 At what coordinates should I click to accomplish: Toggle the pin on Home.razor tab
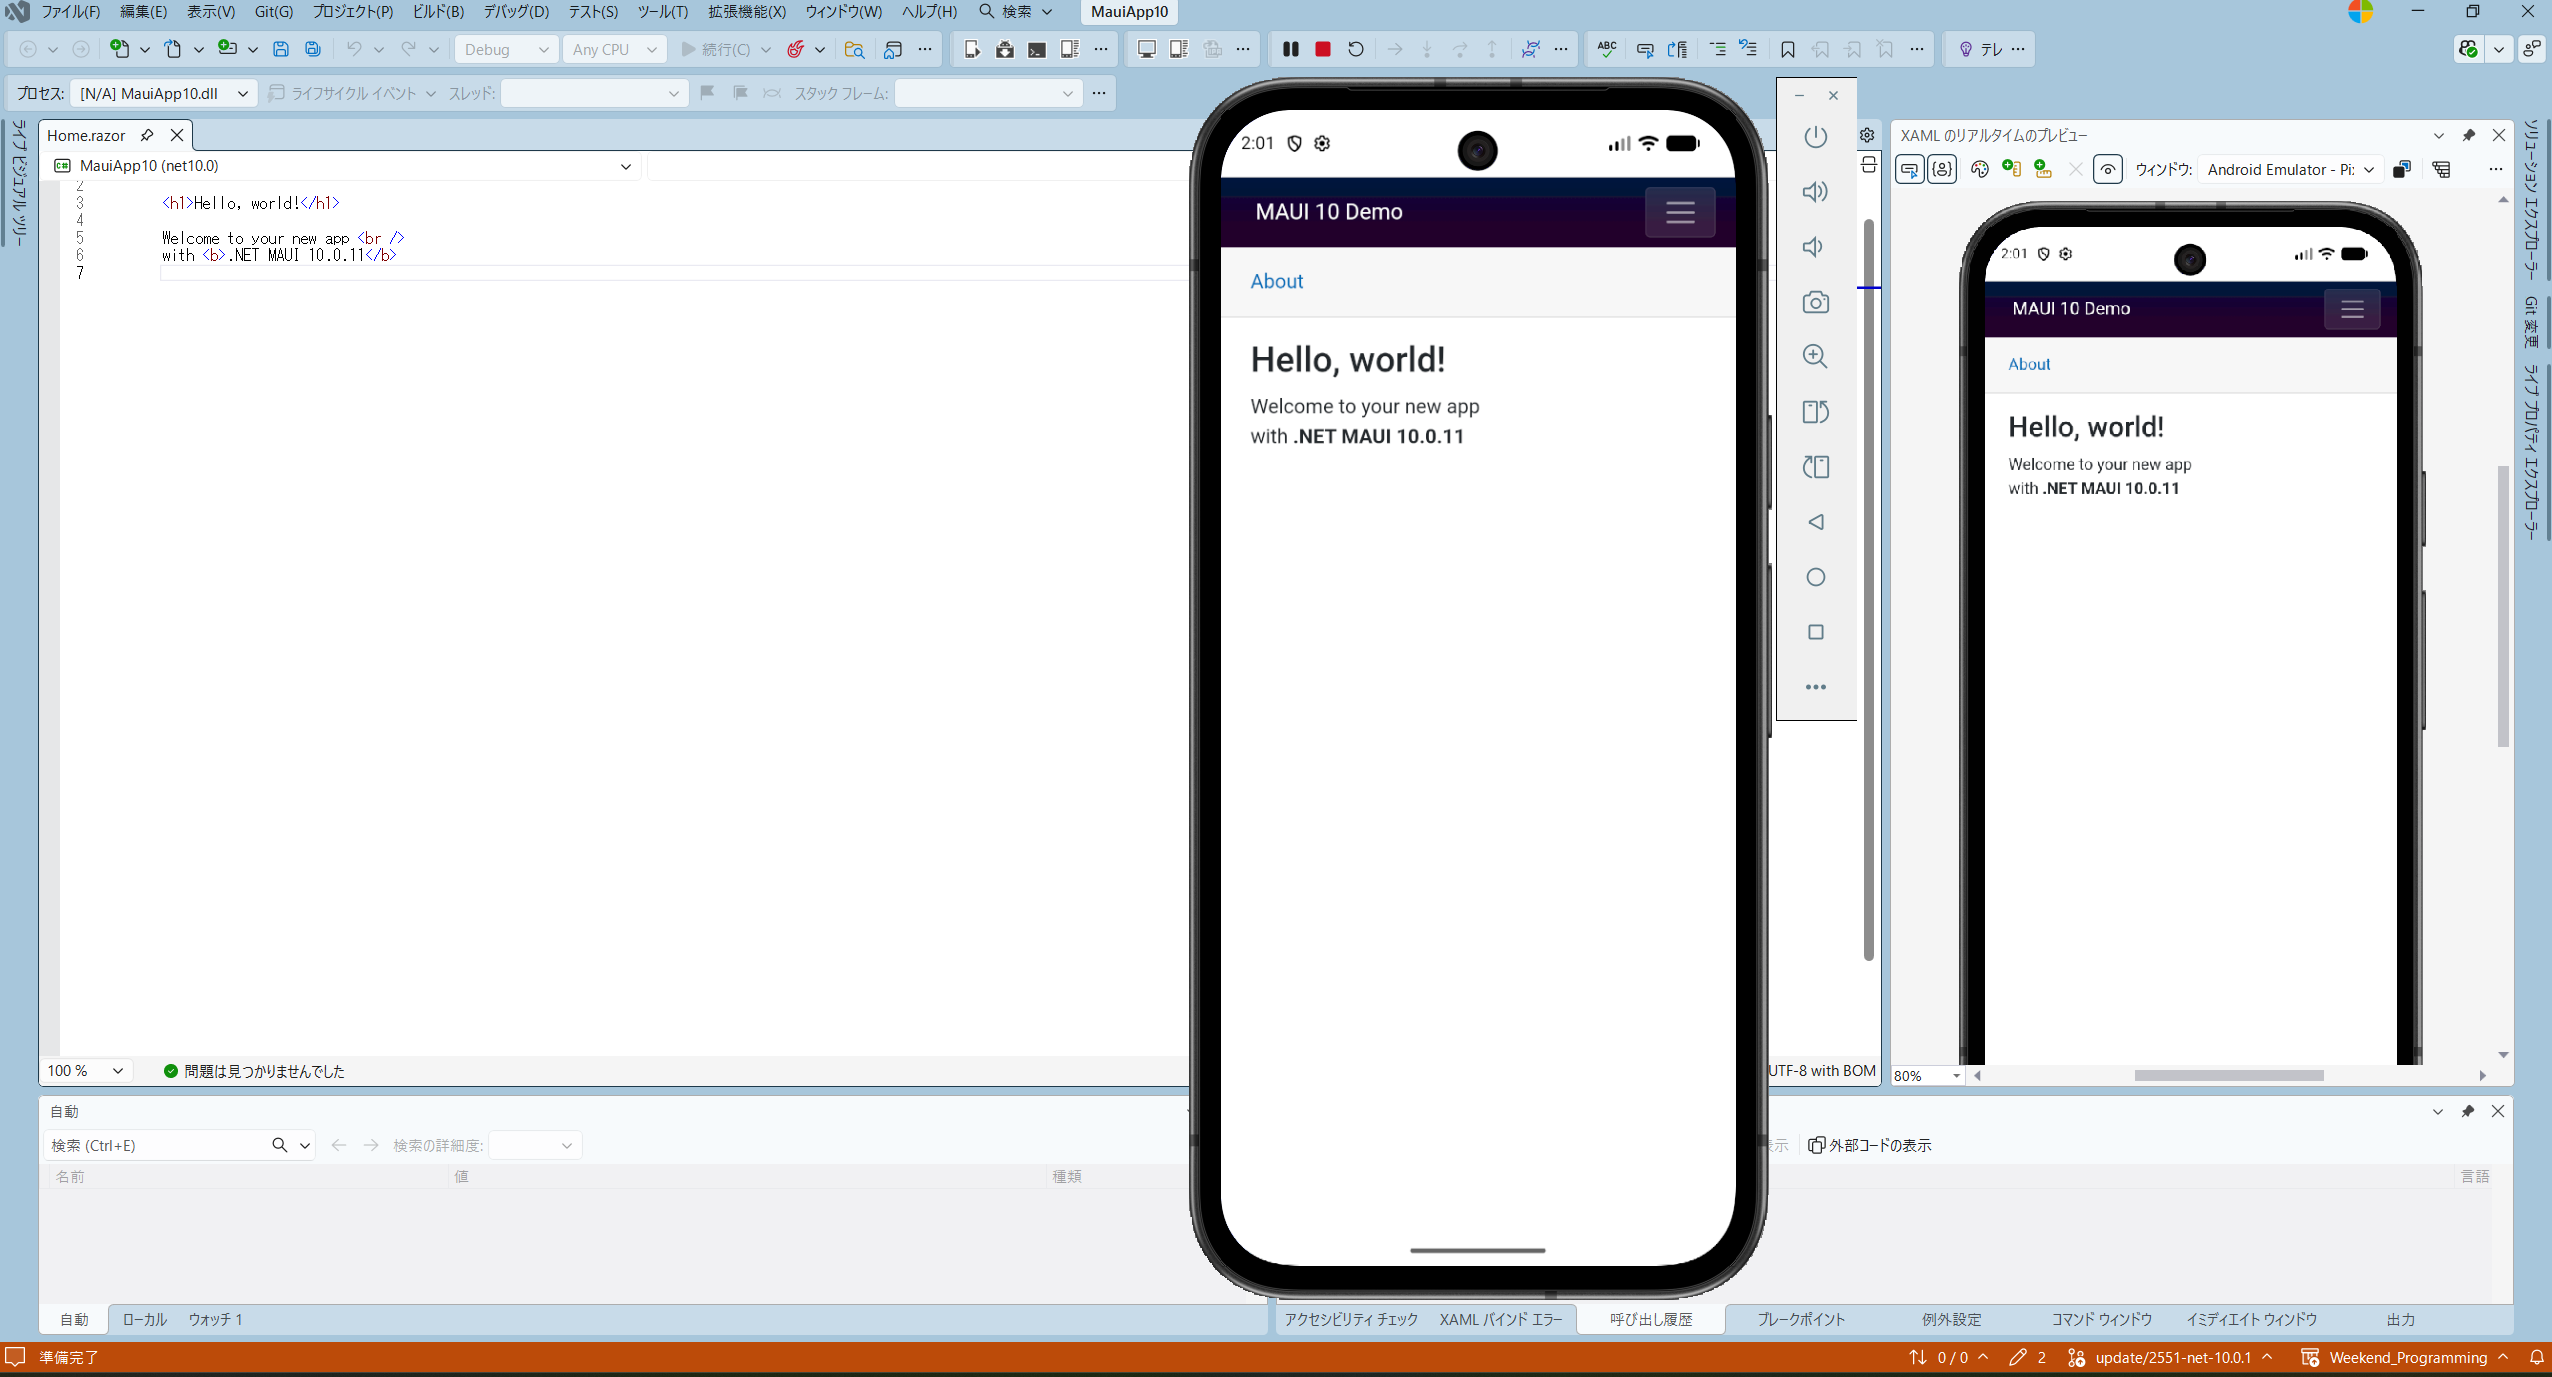(x=147, y=135)
